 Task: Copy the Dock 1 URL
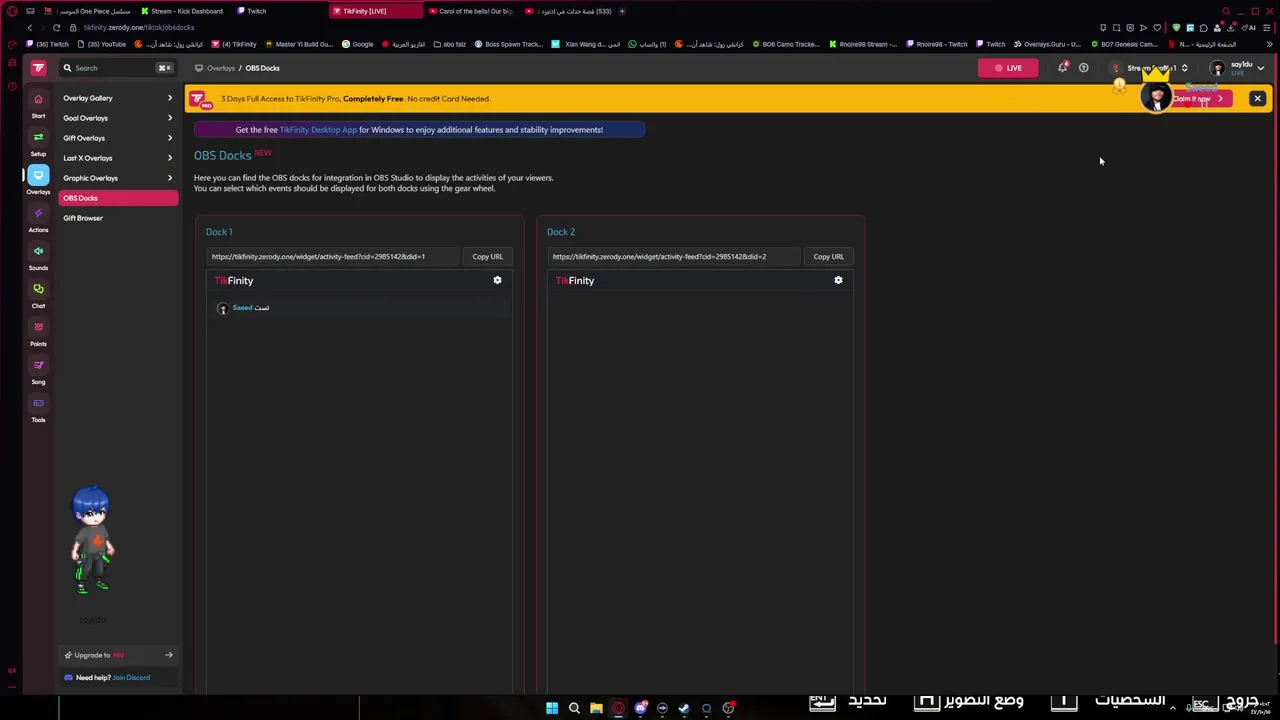click(x=487, y=257)
